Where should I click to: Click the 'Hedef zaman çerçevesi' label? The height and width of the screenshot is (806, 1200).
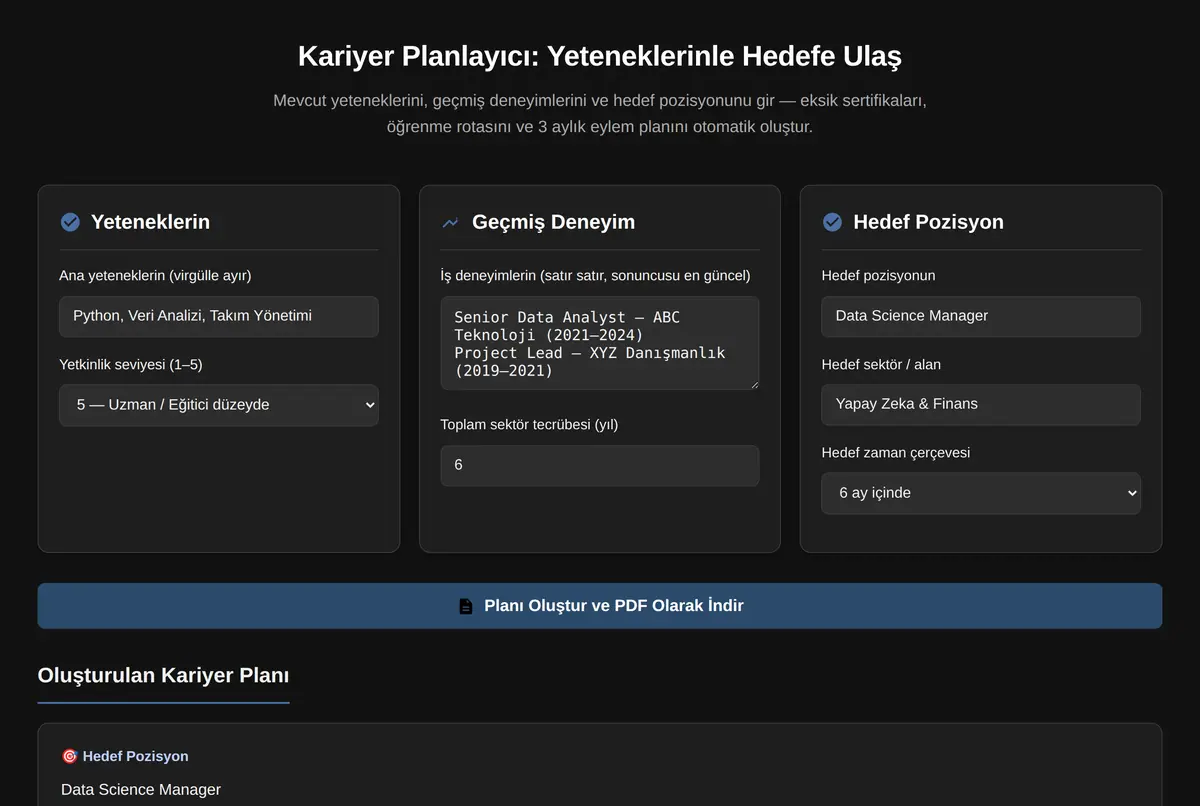[896, 452]
